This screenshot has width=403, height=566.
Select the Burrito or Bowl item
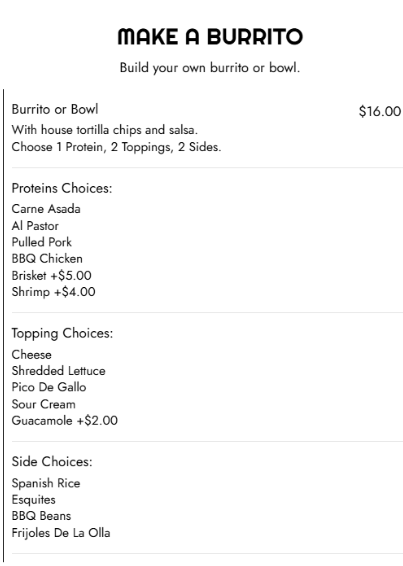(55, 109)
